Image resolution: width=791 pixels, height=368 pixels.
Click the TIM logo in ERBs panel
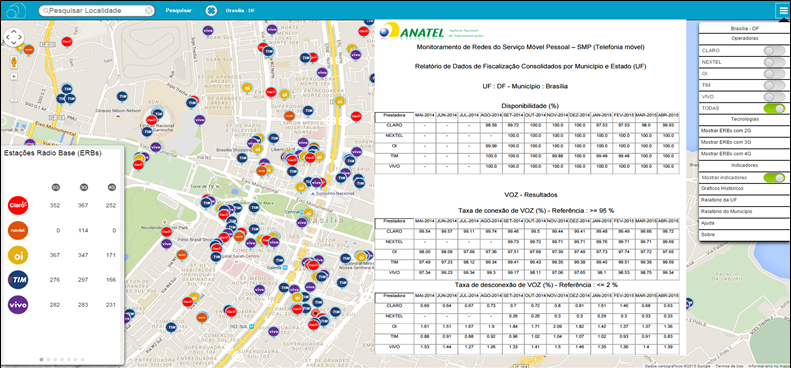(18, 280)
